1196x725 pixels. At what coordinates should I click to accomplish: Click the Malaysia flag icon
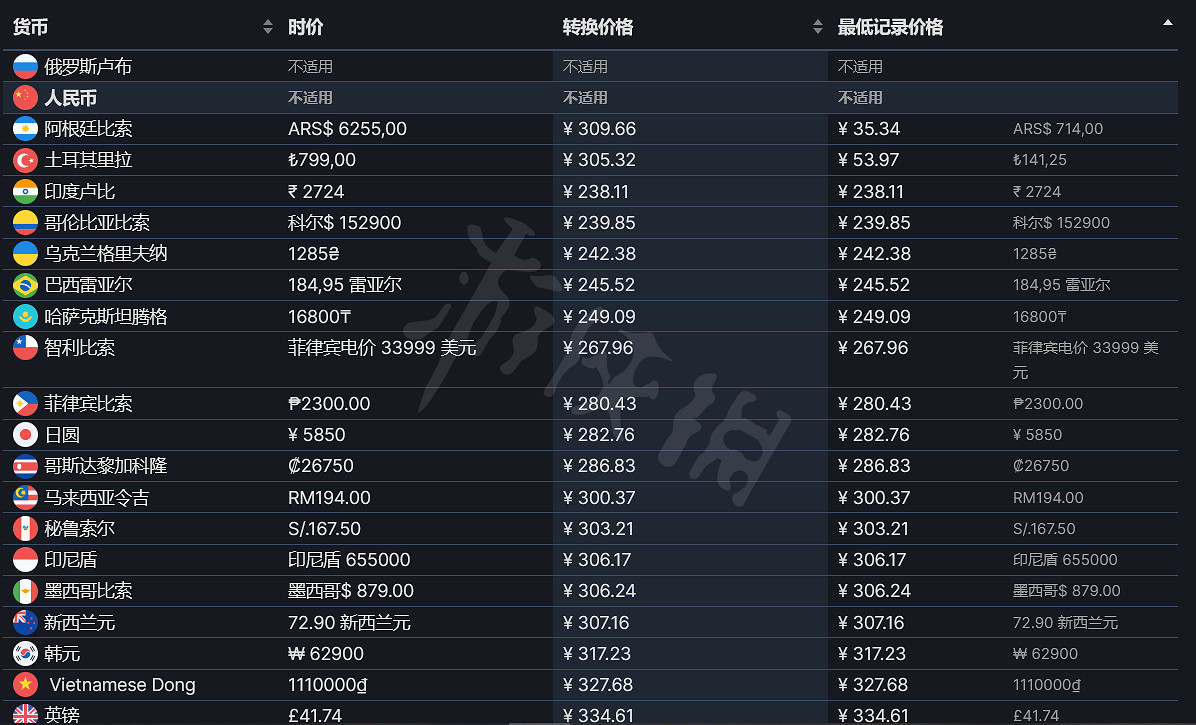point(25,498)
